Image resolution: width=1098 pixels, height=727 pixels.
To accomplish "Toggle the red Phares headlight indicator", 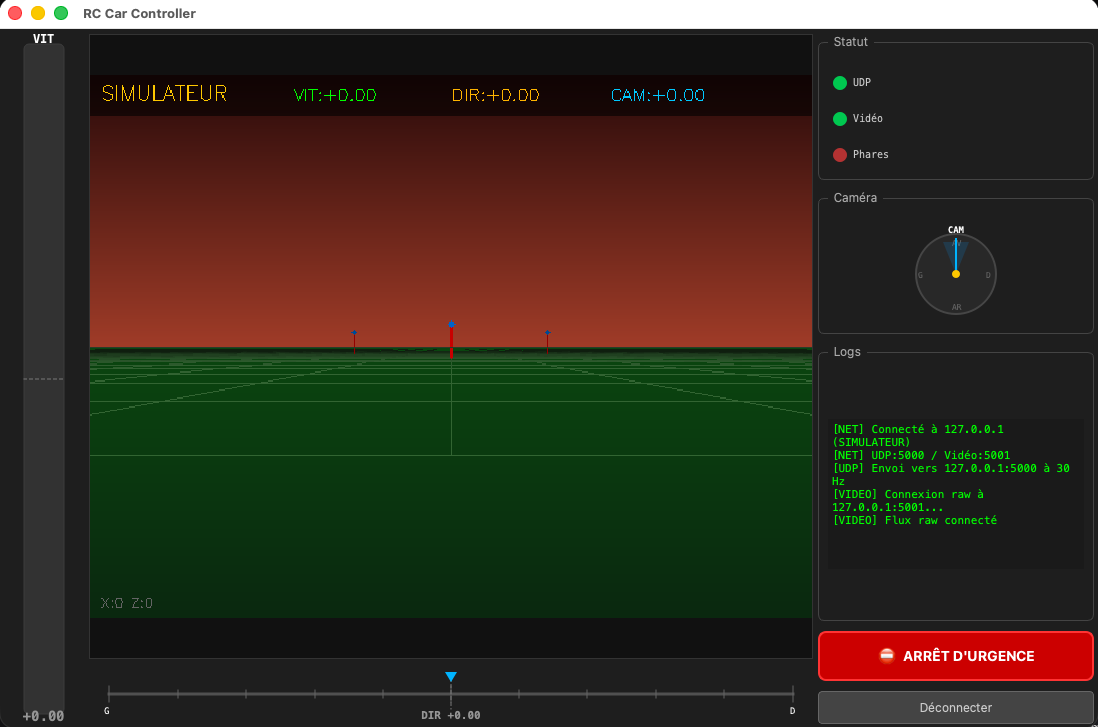I will (x=840, y=155).
